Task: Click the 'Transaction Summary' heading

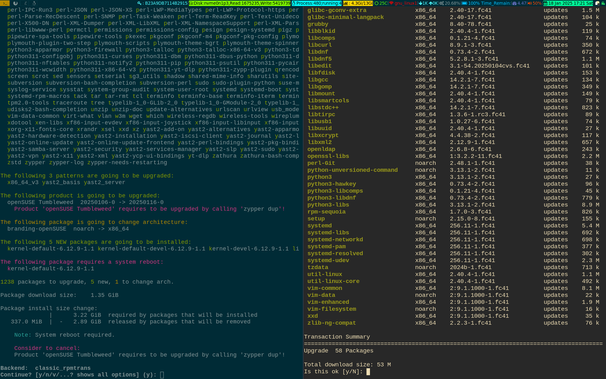Action: click(x=337, y=337)
